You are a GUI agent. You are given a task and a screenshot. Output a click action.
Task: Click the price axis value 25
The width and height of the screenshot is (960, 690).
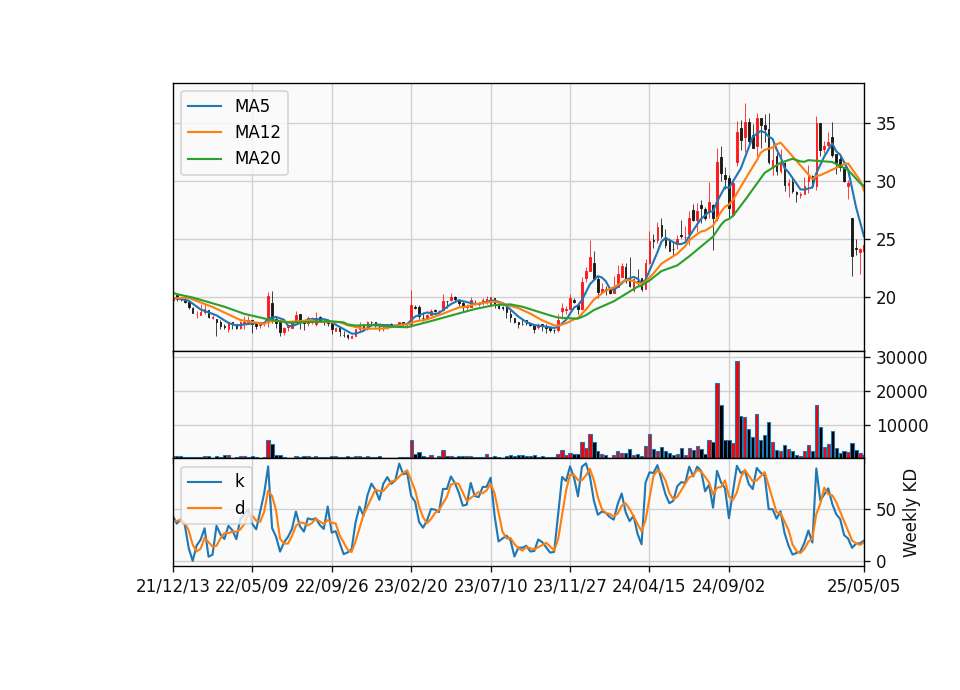[885, 240]
